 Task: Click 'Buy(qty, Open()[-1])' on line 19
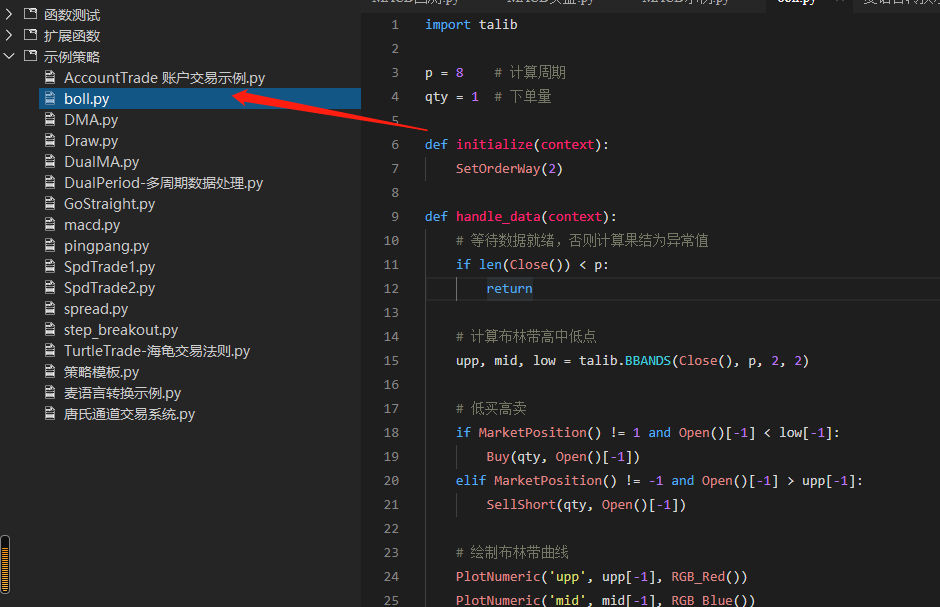563,456
